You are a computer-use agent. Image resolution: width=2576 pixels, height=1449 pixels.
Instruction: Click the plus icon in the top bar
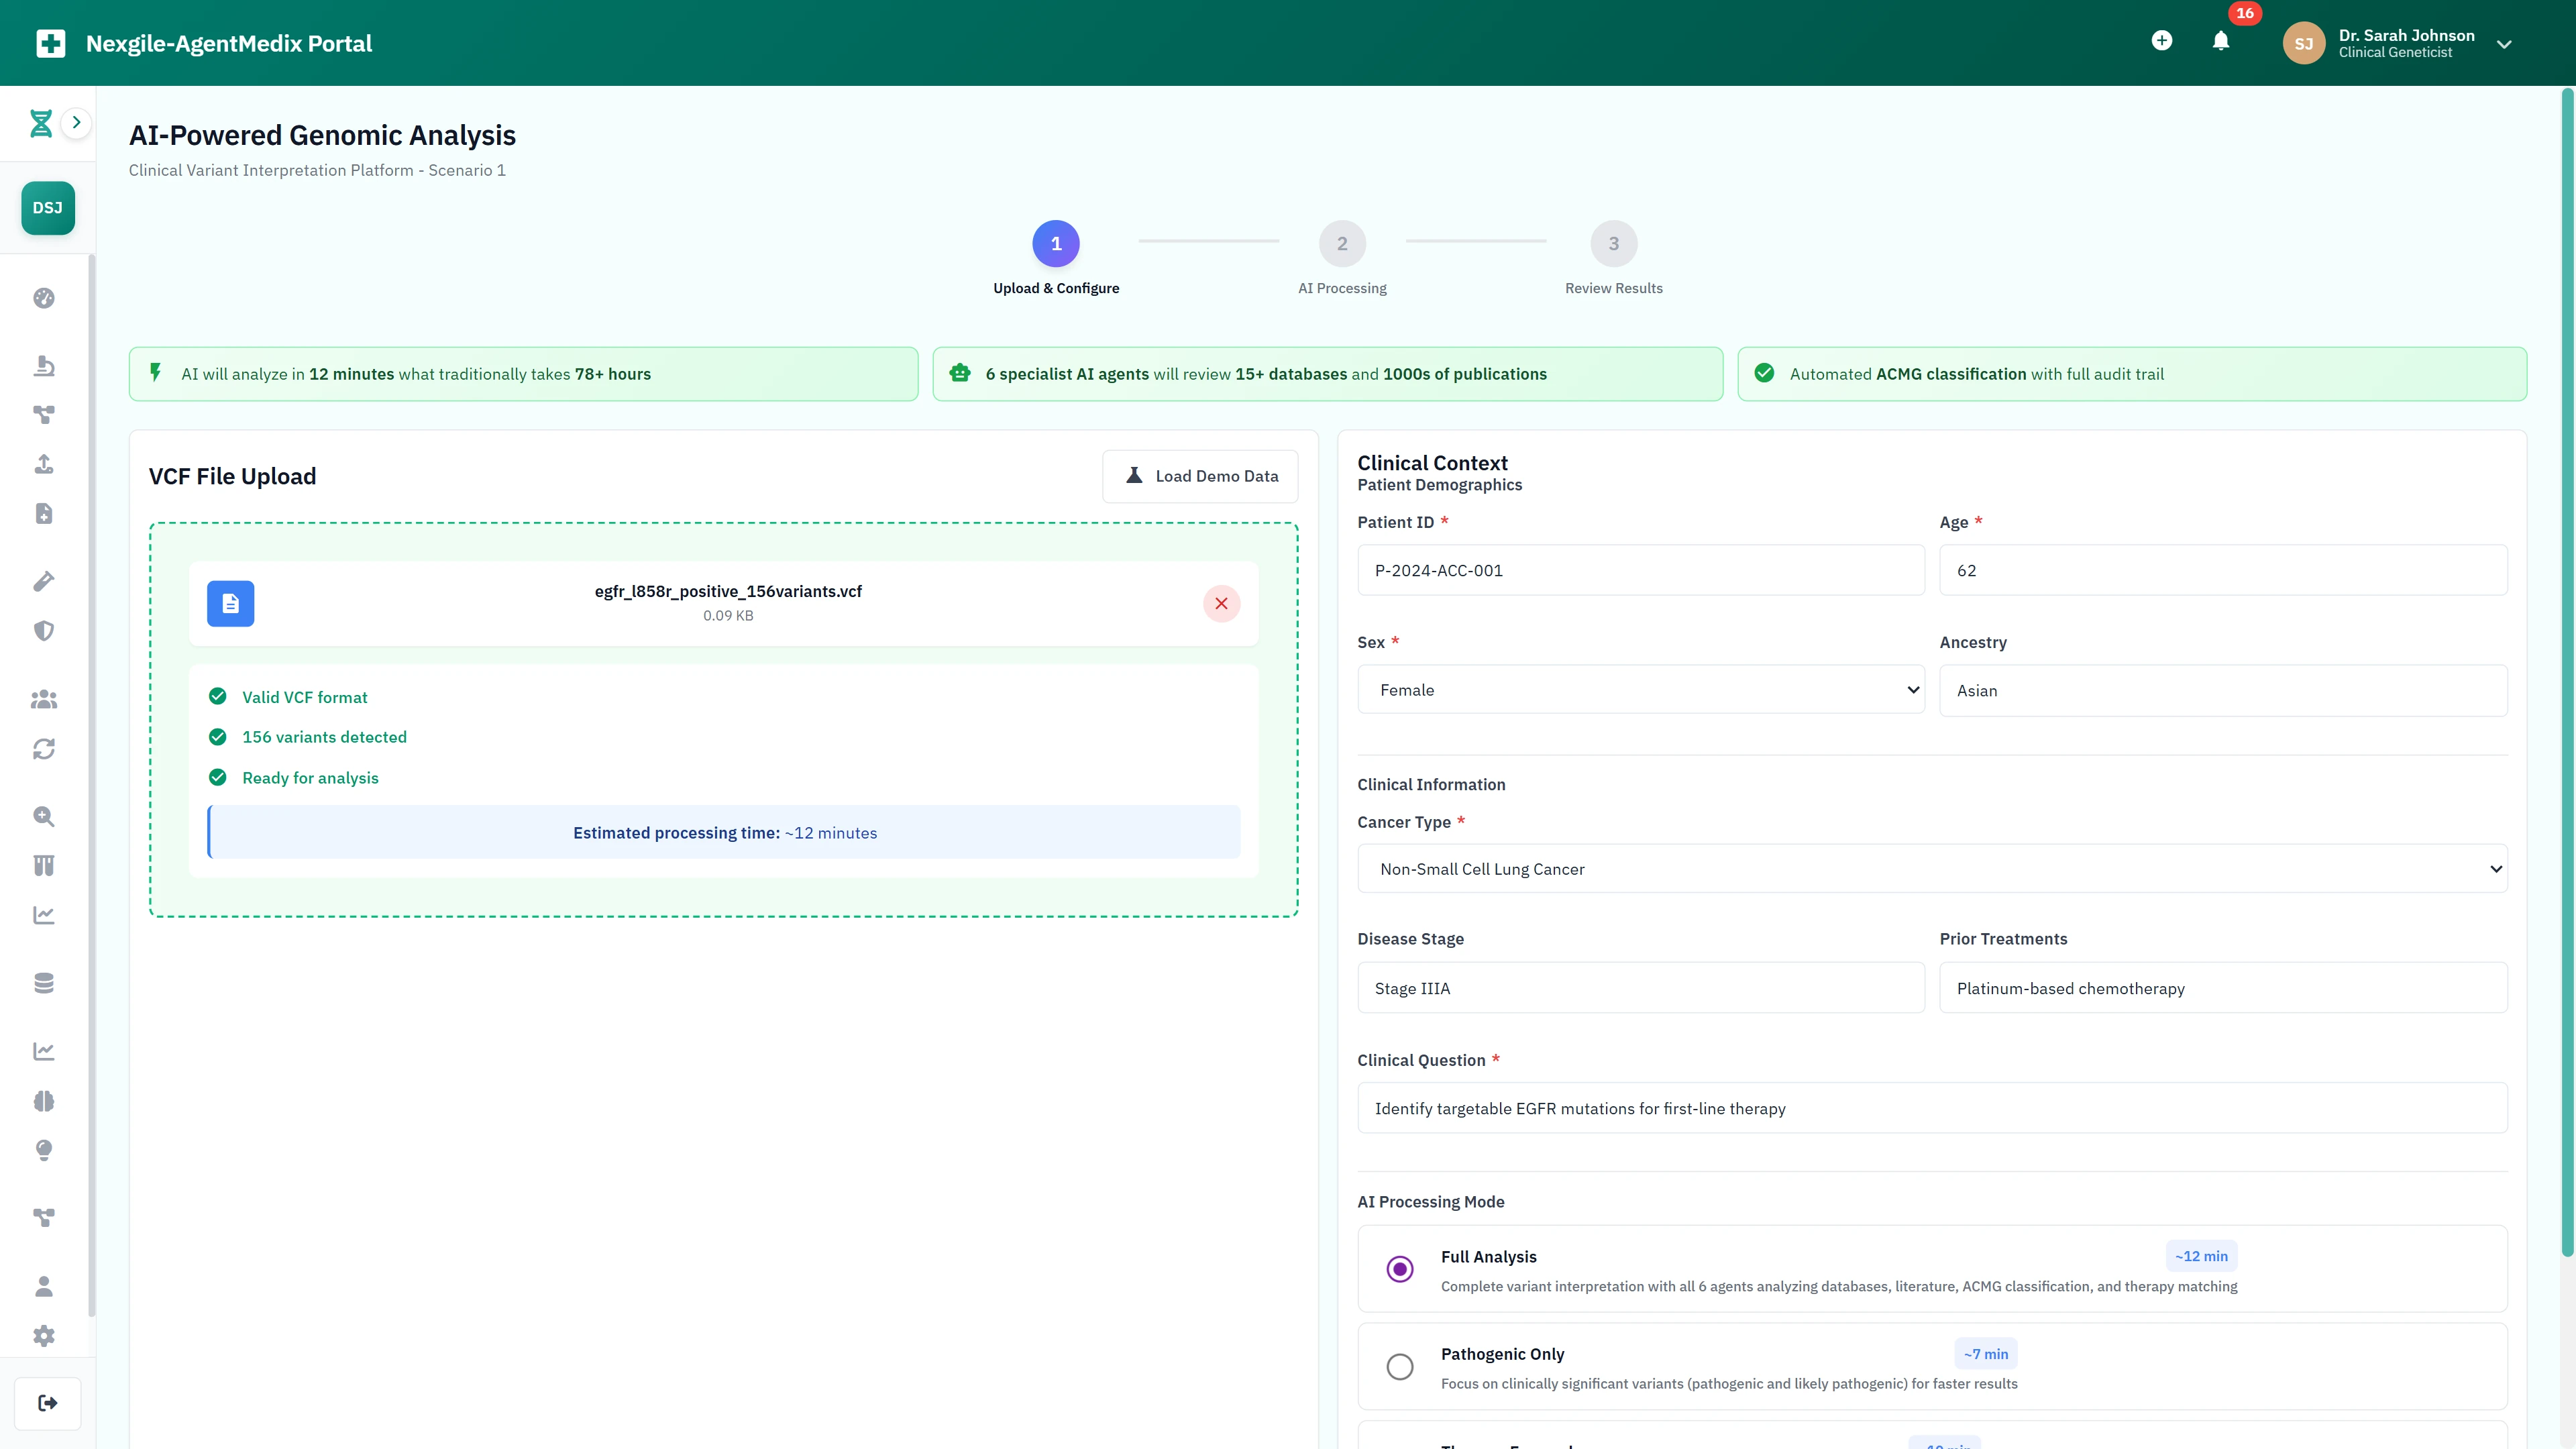tap(2161, 41)
